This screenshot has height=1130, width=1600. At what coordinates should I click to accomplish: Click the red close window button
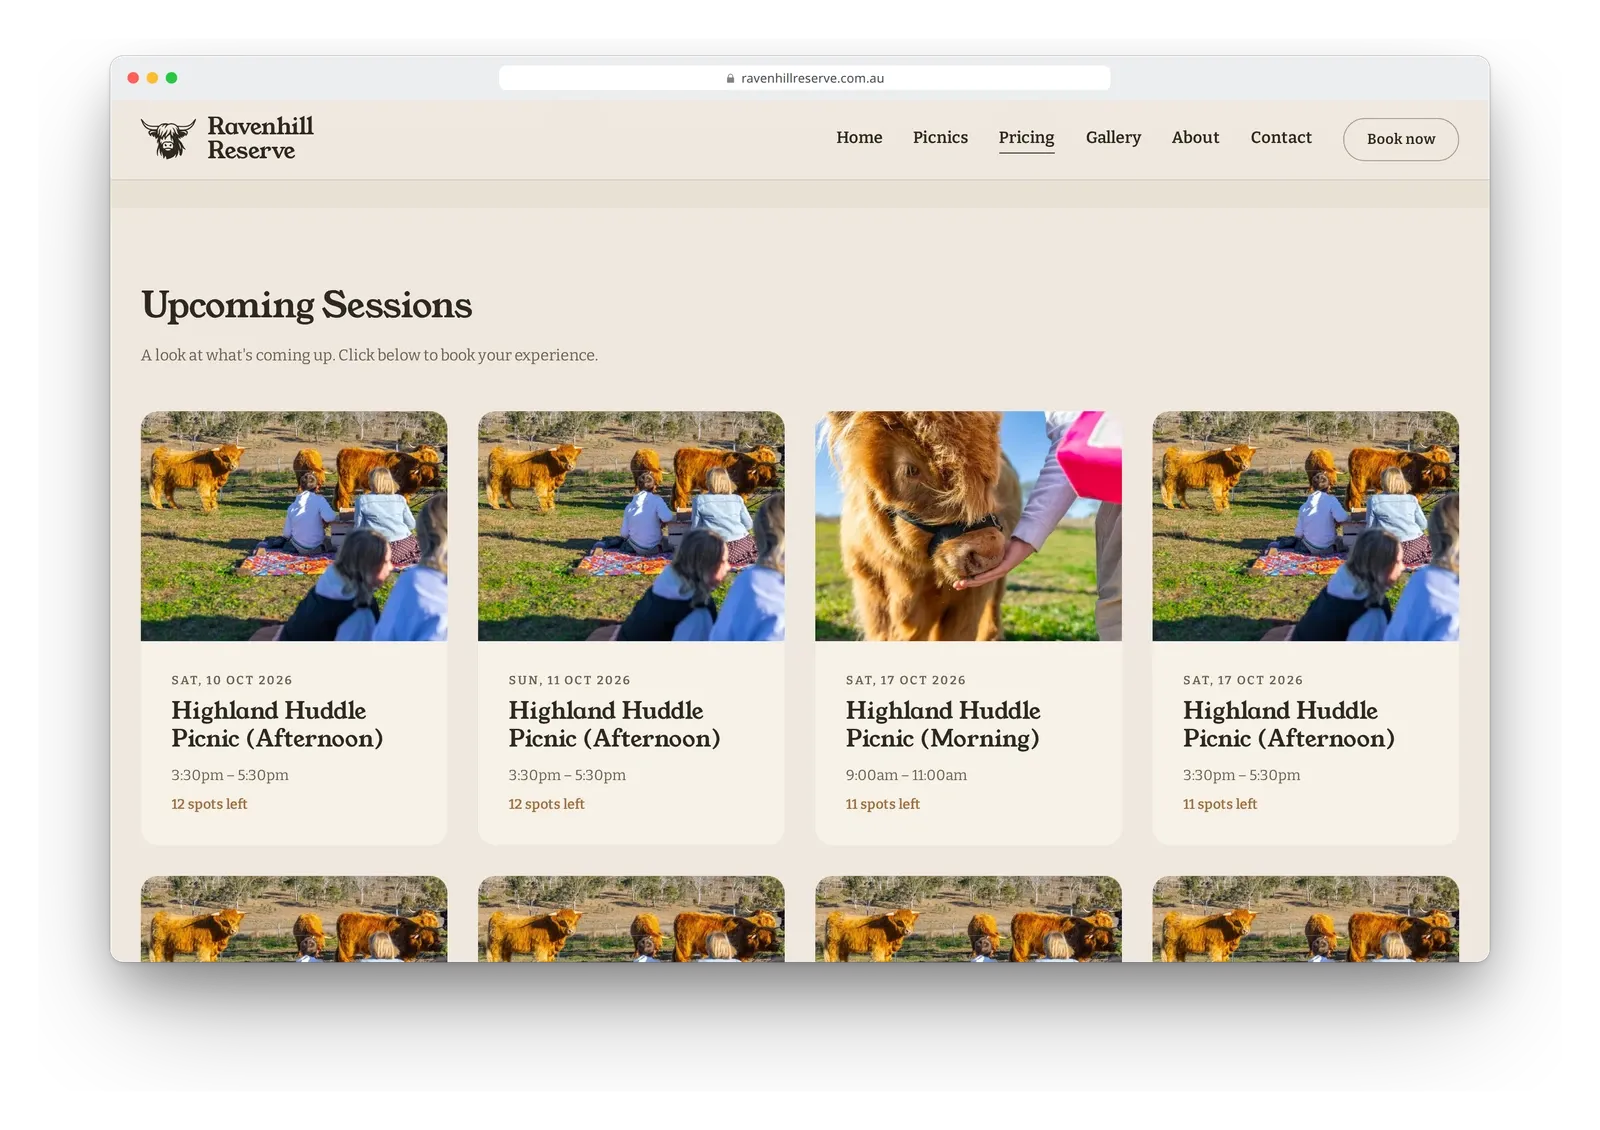(x=133, y=78)
